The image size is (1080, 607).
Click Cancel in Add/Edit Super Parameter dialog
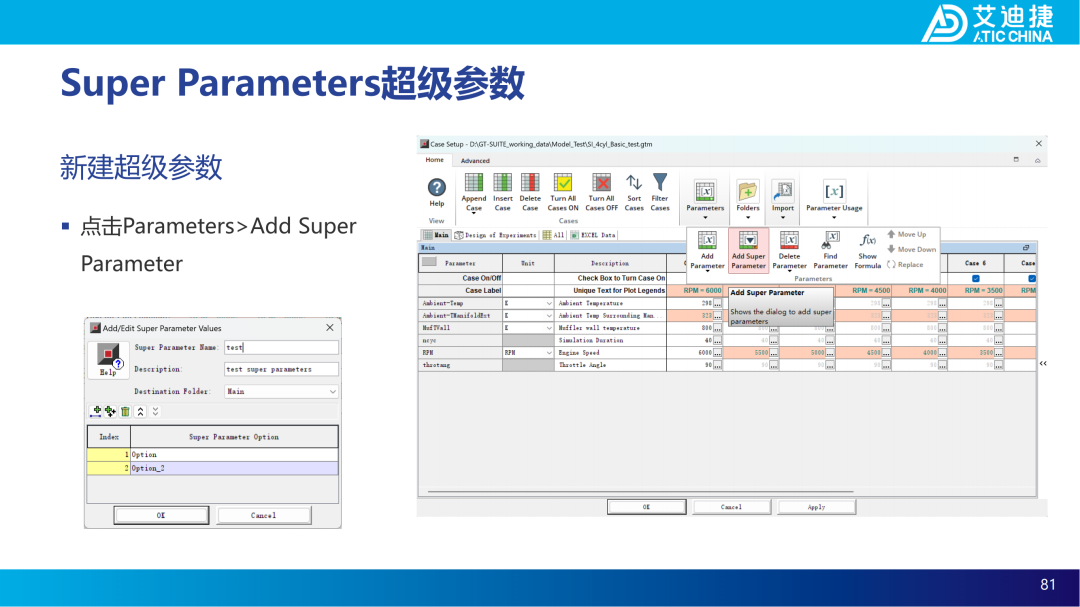tap(264, 515)
